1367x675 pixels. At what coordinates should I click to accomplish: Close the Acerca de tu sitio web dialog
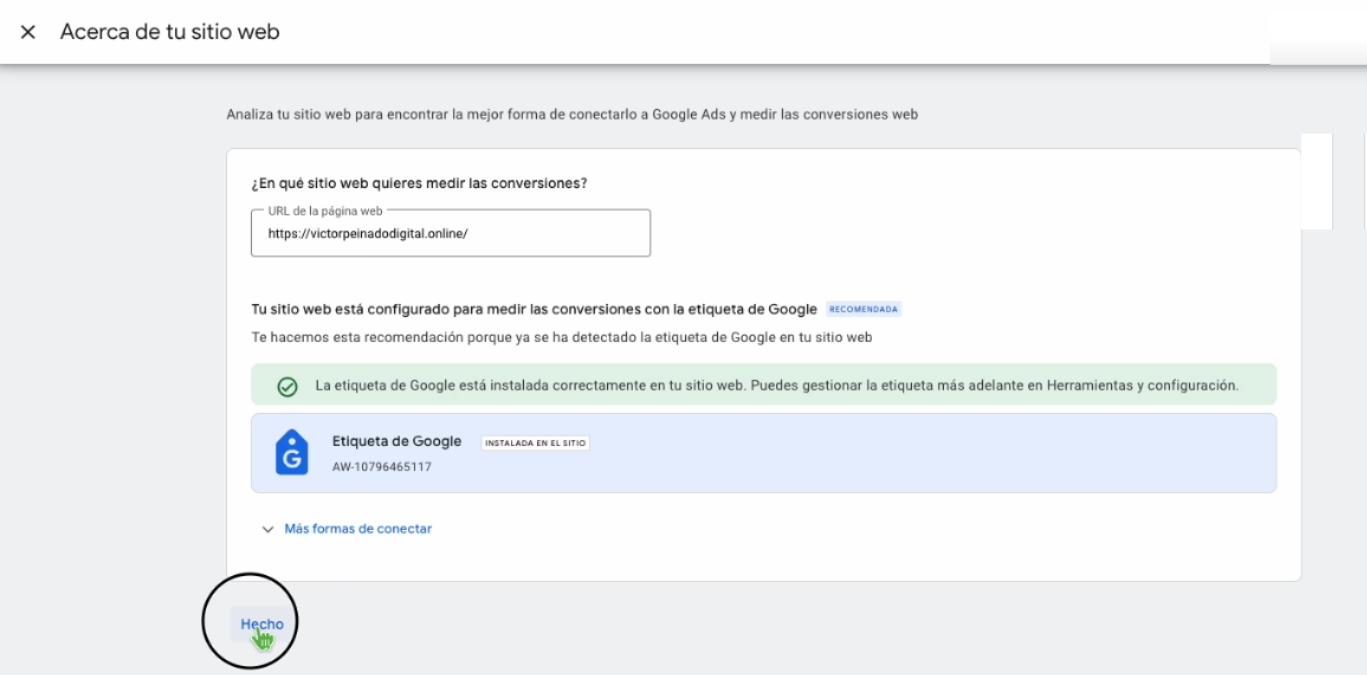pyautogui.click(x=28, y=32)
